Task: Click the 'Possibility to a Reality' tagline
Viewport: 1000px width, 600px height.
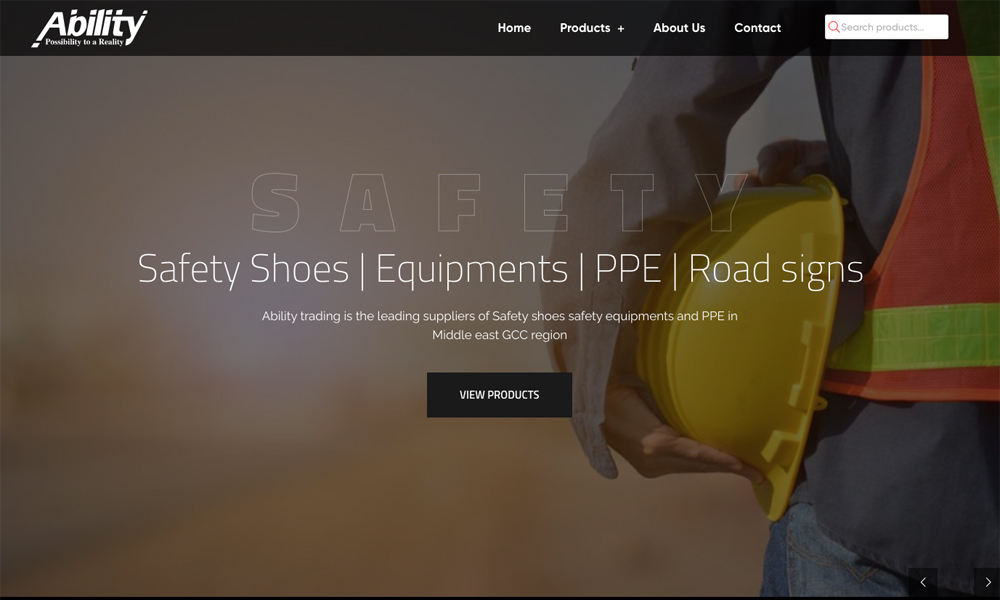Action: [x=84, y=42]
